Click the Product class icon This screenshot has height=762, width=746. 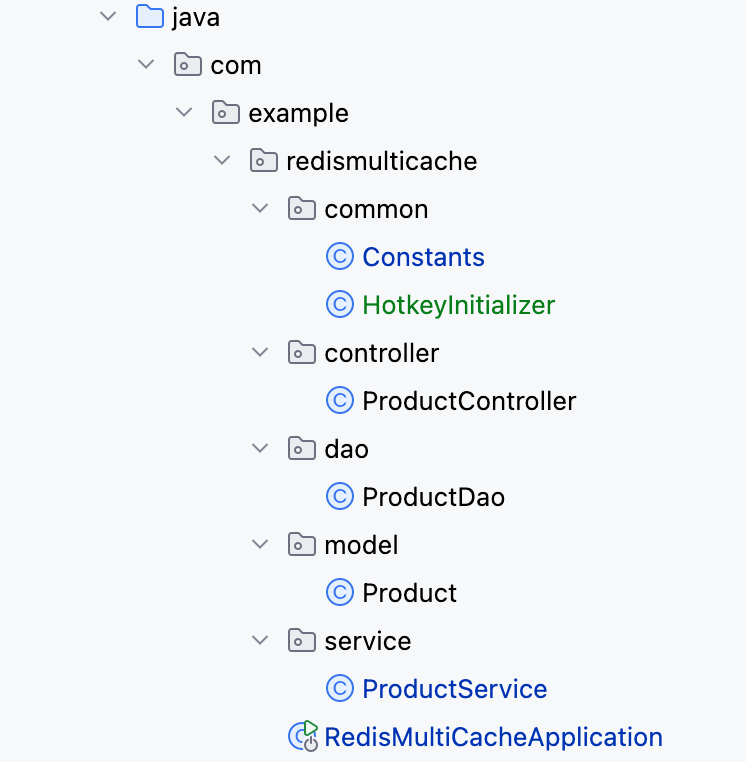pos(340,593)
